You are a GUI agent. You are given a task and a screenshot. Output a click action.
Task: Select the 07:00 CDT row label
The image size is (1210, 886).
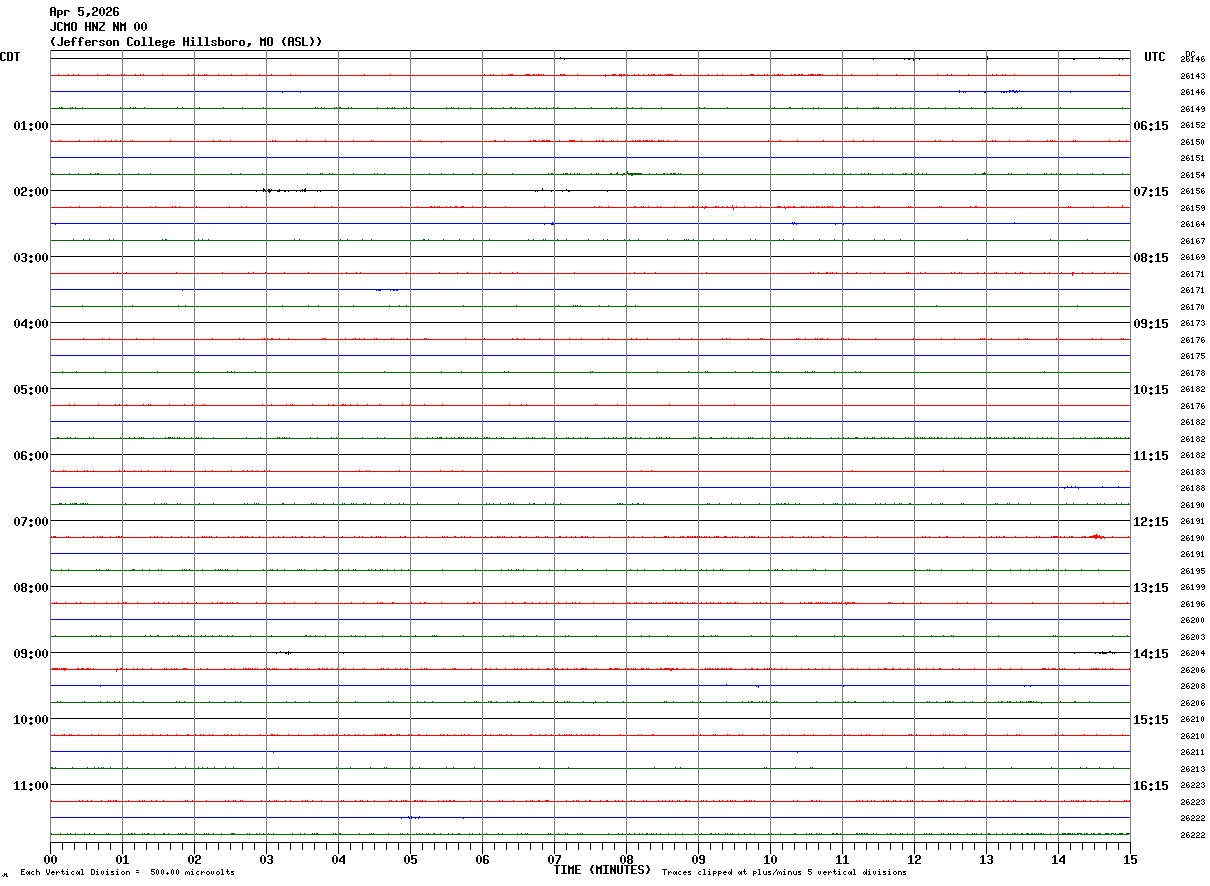[30, 521]
